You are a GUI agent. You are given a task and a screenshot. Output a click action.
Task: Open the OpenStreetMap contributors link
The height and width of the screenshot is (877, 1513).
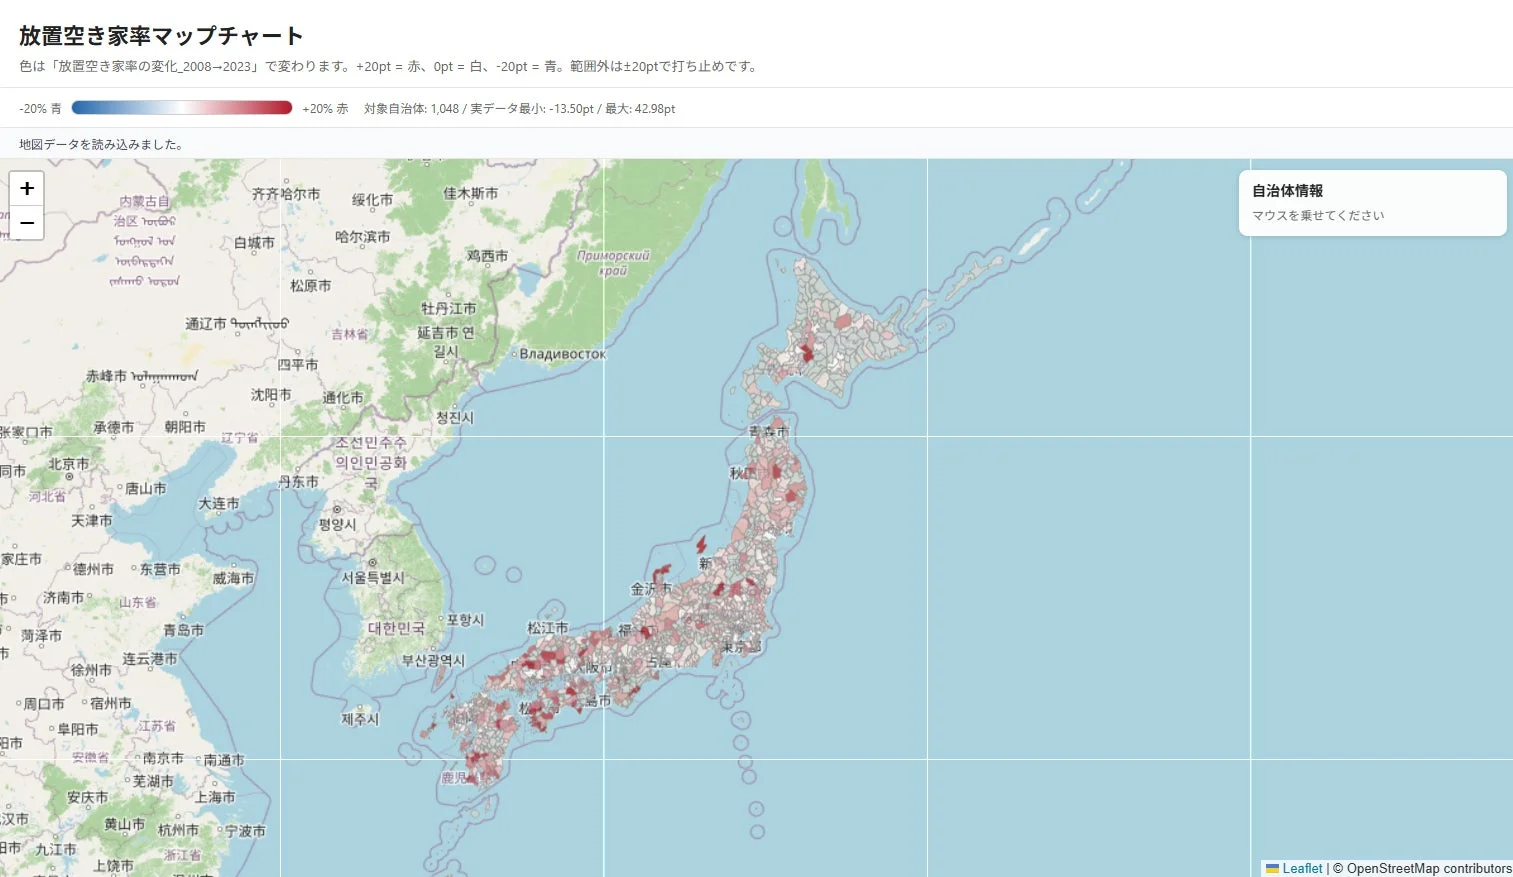(1429, 868)
